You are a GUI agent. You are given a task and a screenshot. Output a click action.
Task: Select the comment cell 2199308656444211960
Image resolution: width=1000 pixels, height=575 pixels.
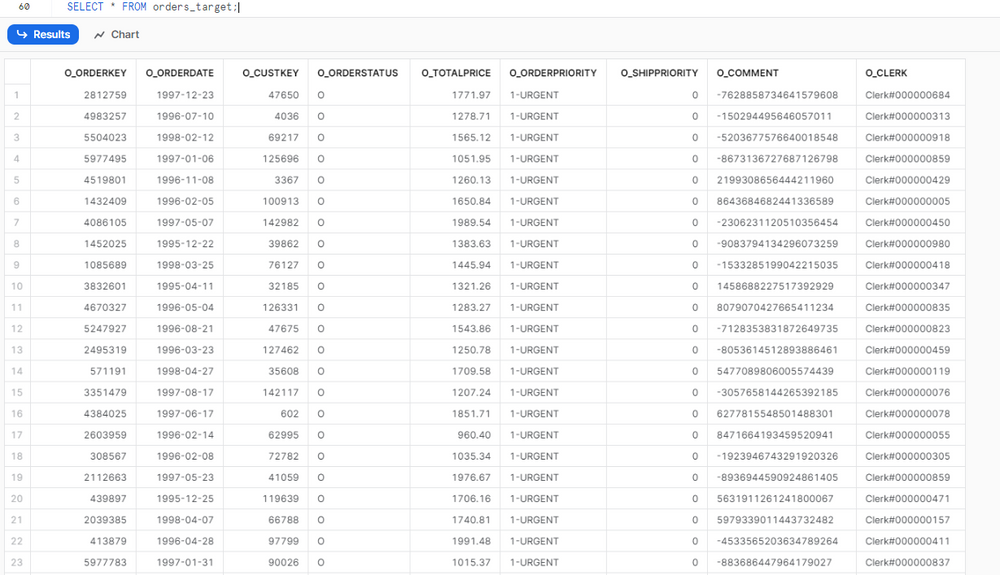(x=776, y=180)
